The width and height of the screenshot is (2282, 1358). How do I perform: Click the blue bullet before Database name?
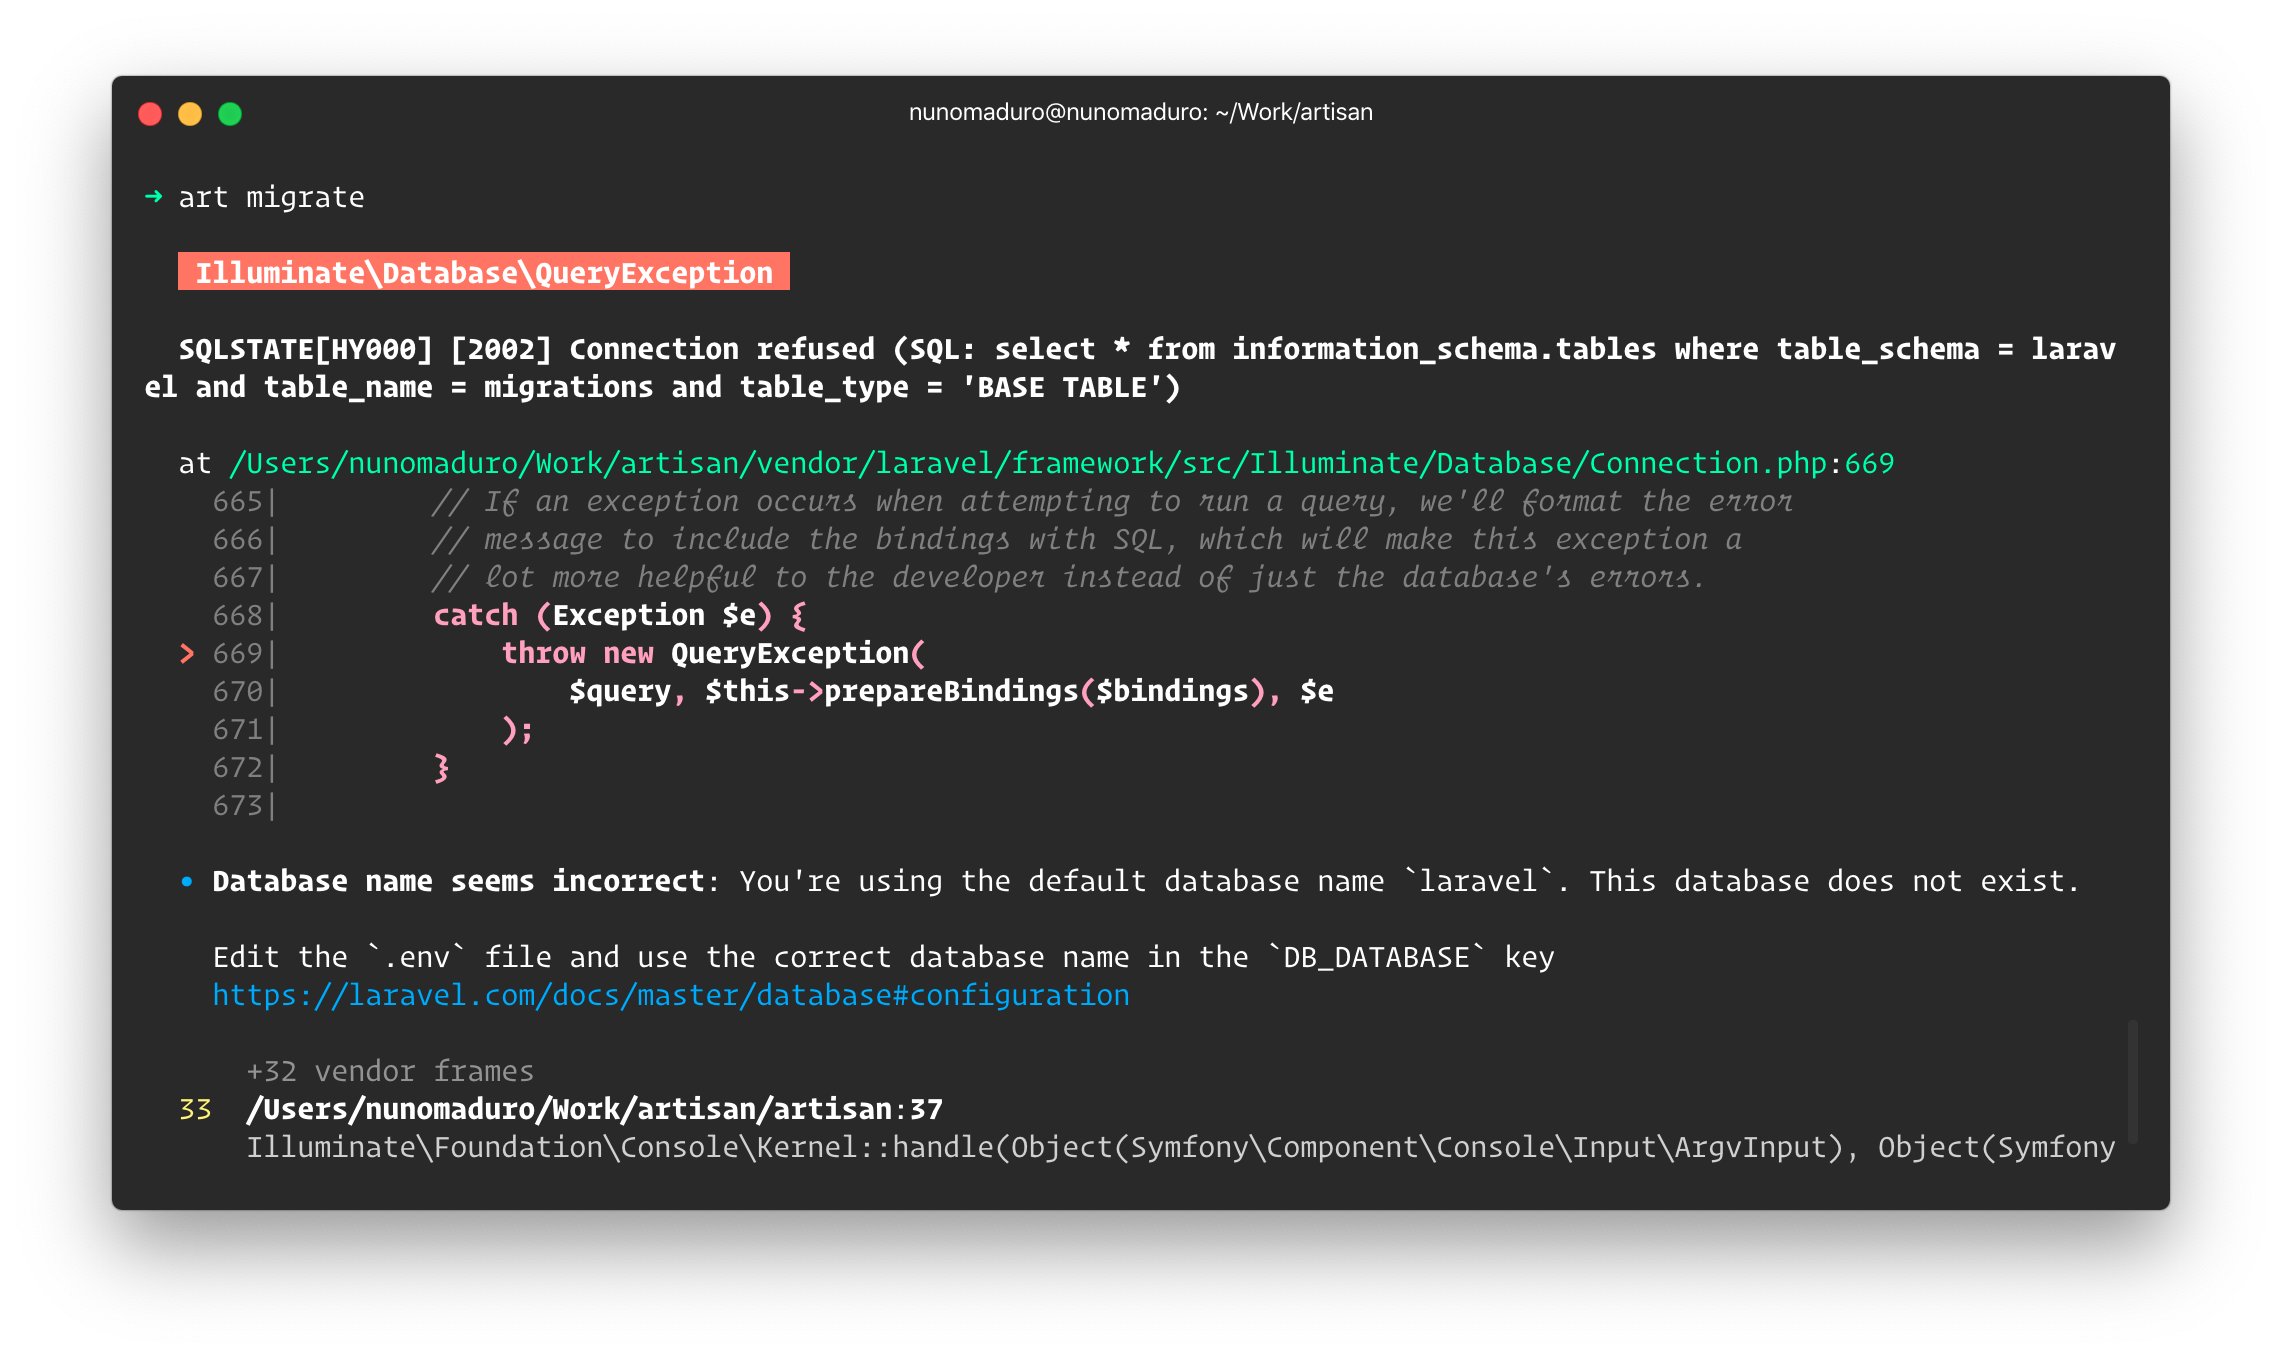pos(187,882)
